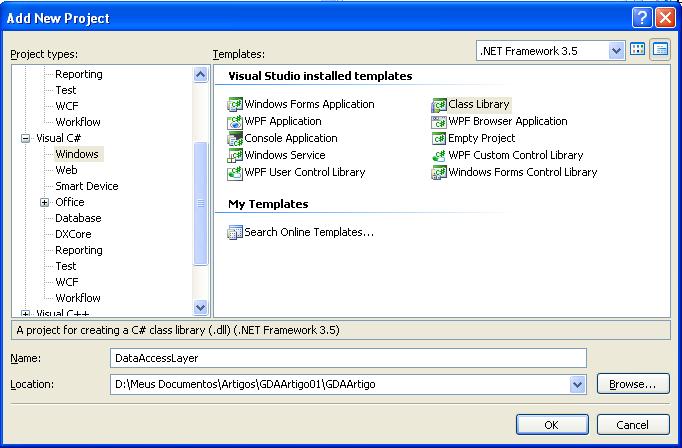Choose the WPF Application template icon
This screenshot has width=682, height=448.
tap(236, 121)
